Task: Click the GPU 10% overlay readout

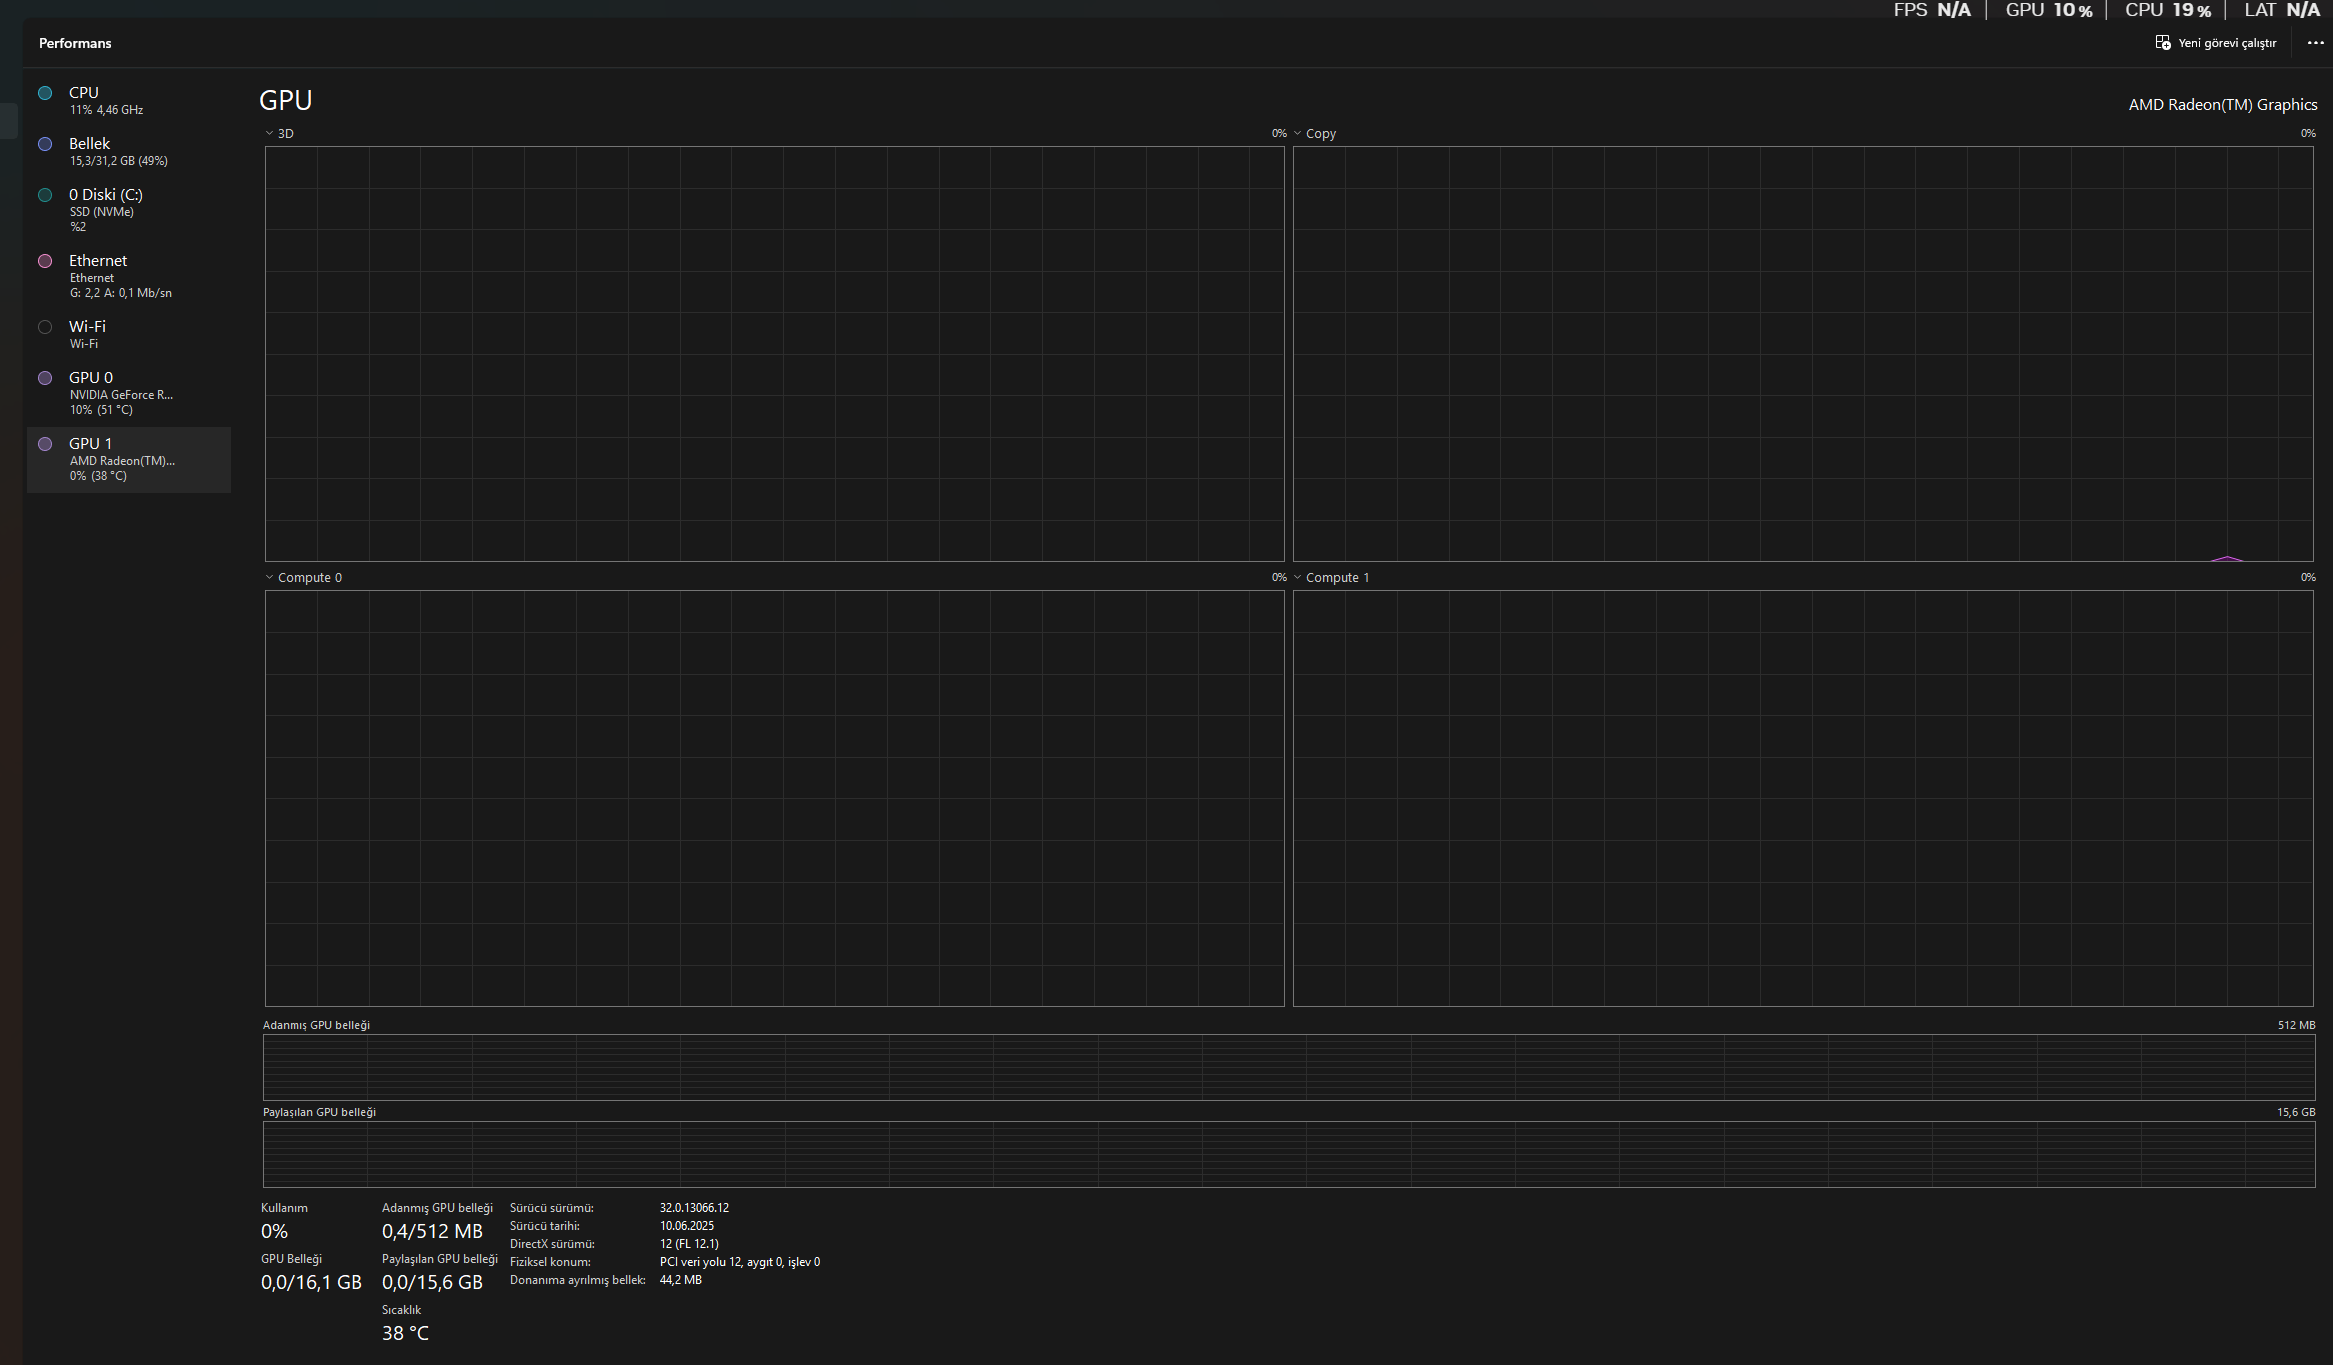Action: (x=2049, y=10)
